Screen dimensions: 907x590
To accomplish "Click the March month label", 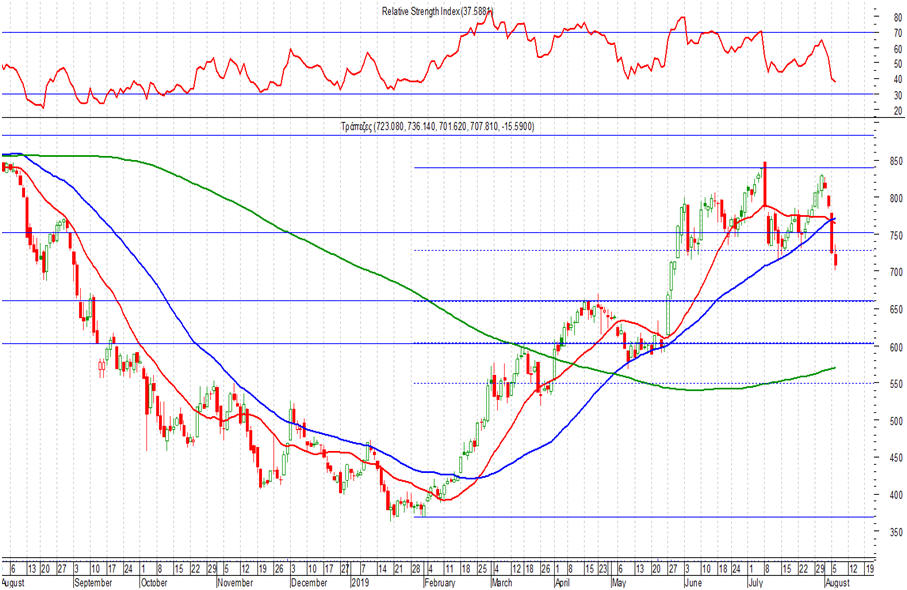I will tap(502, 582).
